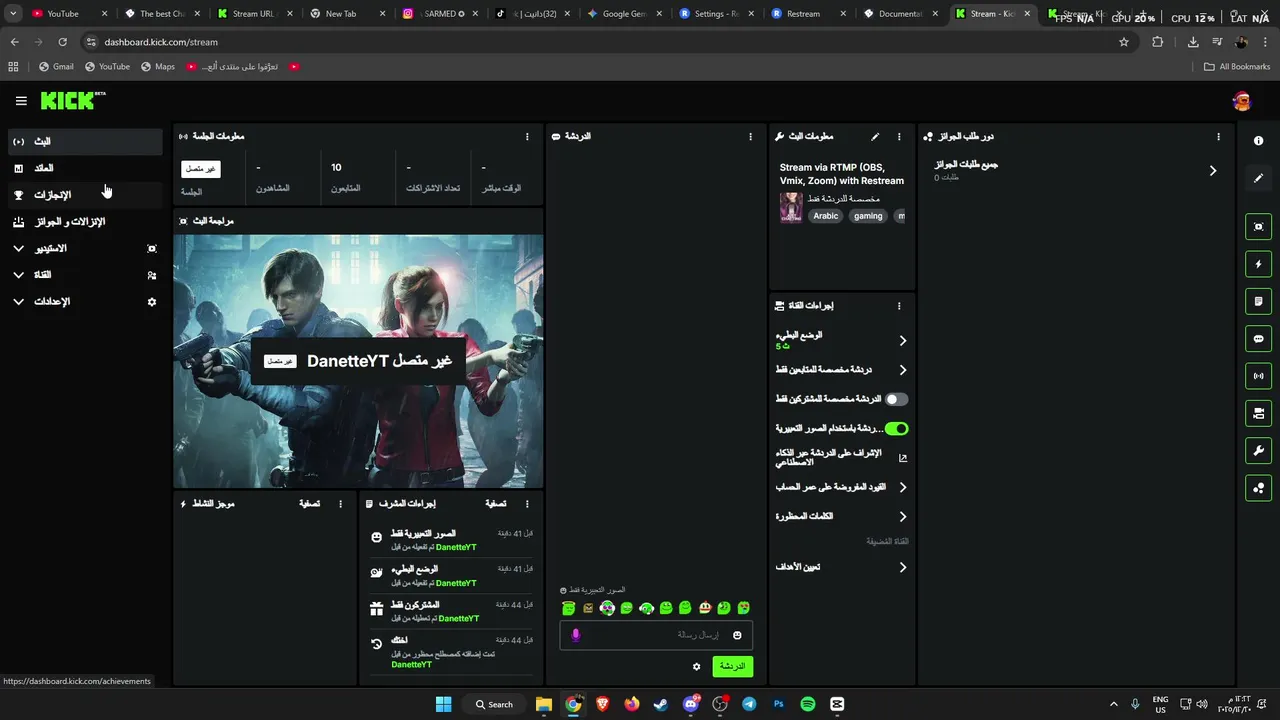Click the camera-frame icon in the right rail

pyautogui.click(x=1258, y=227)
